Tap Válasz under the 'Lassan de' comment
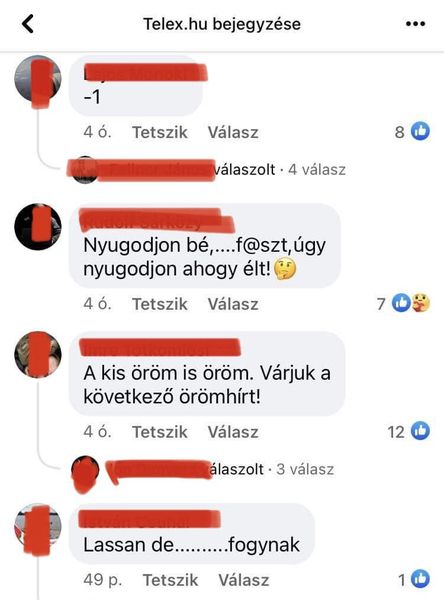 pyautogui.click(x=244, y=580)
